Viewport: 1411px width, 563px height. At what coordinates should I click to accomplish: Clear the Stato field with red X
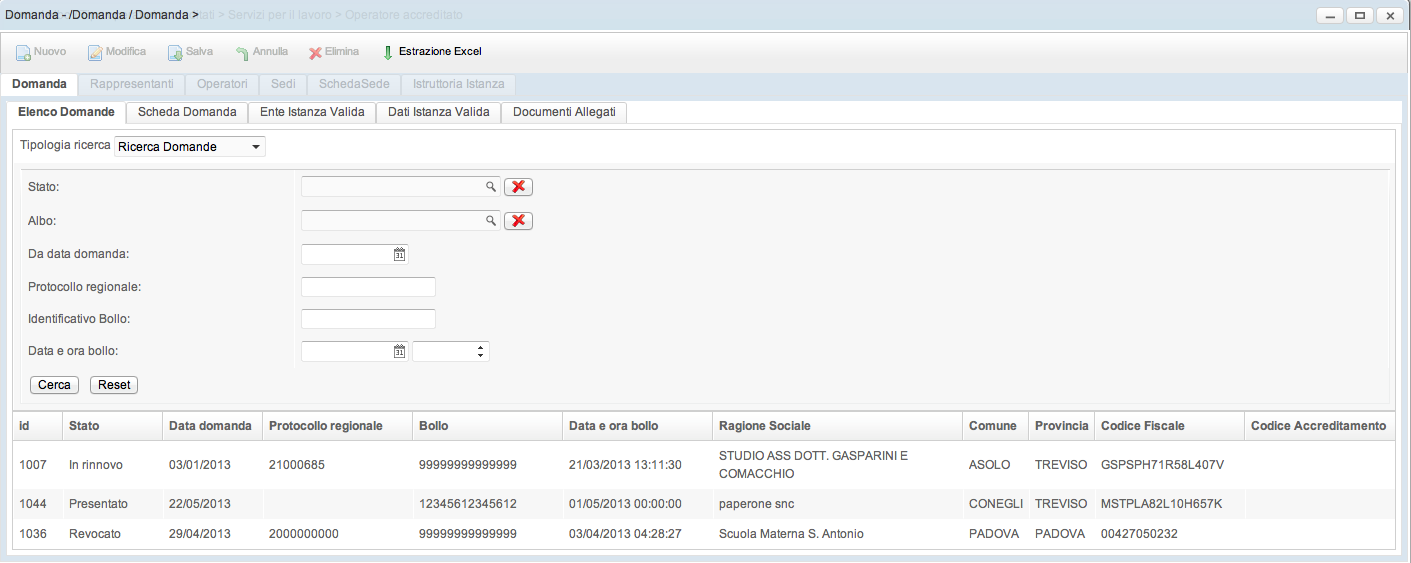(518, 187)
